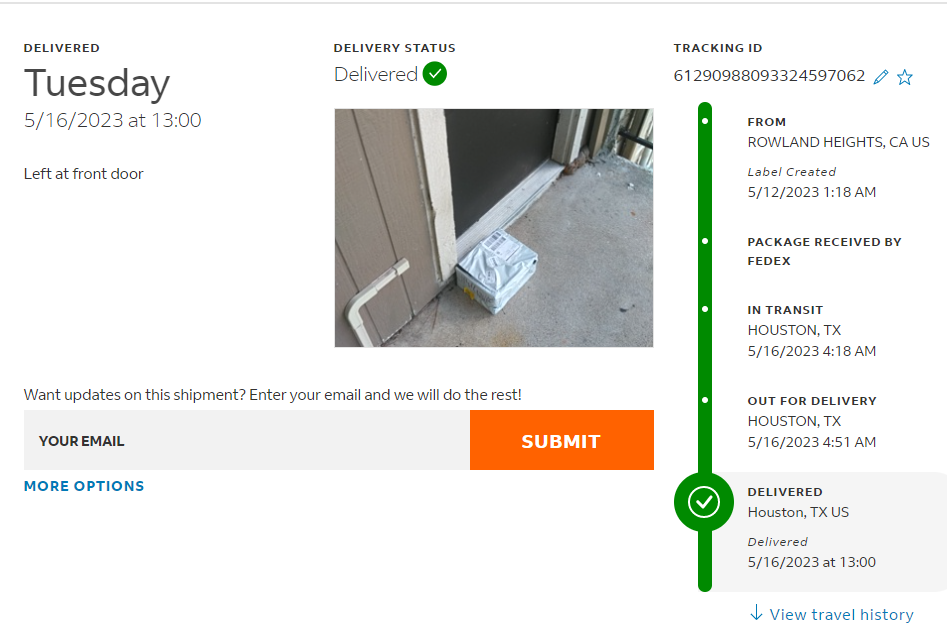
Task: Click the delivered checkmark circle on timeline
Action: click(704, 502)
